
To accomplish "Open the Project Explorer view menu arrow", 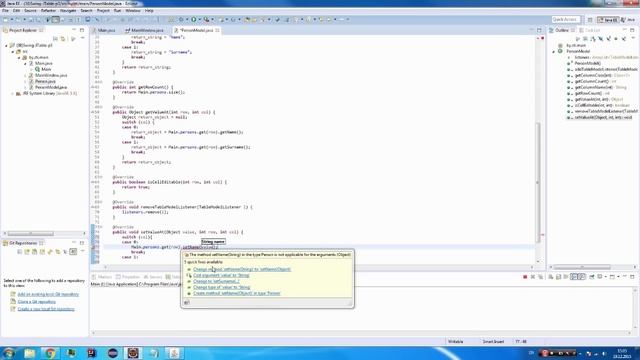I will 82,39.
